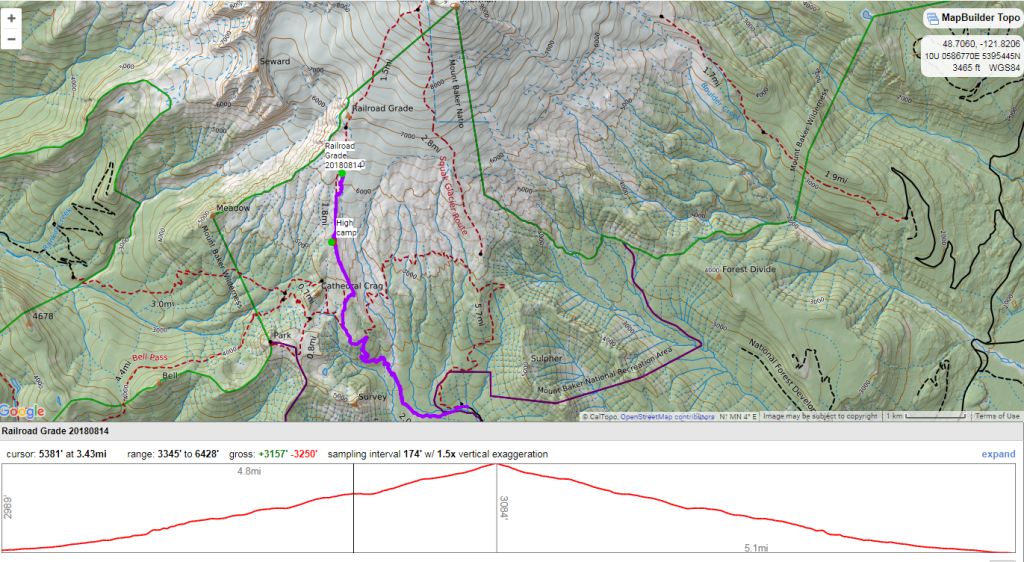Click the MapBuilder Topo layers icon
Viewport: 1024px width, 562px height.
(x=932, y=17)
